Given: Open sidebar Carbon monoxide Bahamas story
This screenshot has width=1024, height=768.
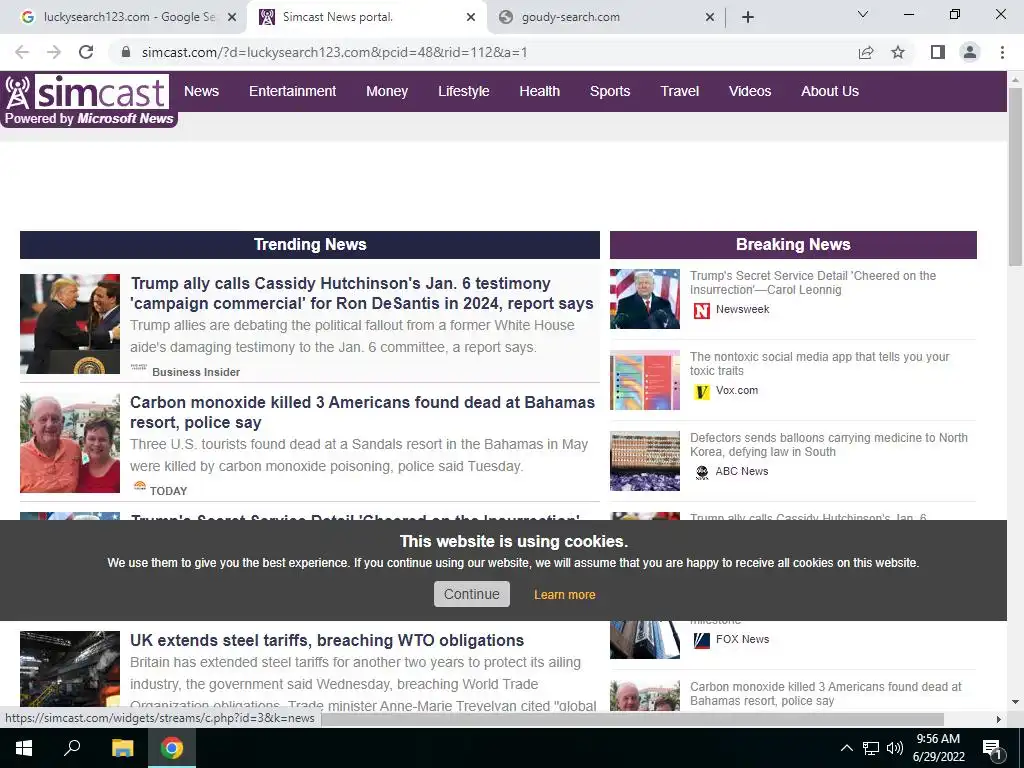Looking at the screenshot, I should pyautogui.click(x=825, y=694).
